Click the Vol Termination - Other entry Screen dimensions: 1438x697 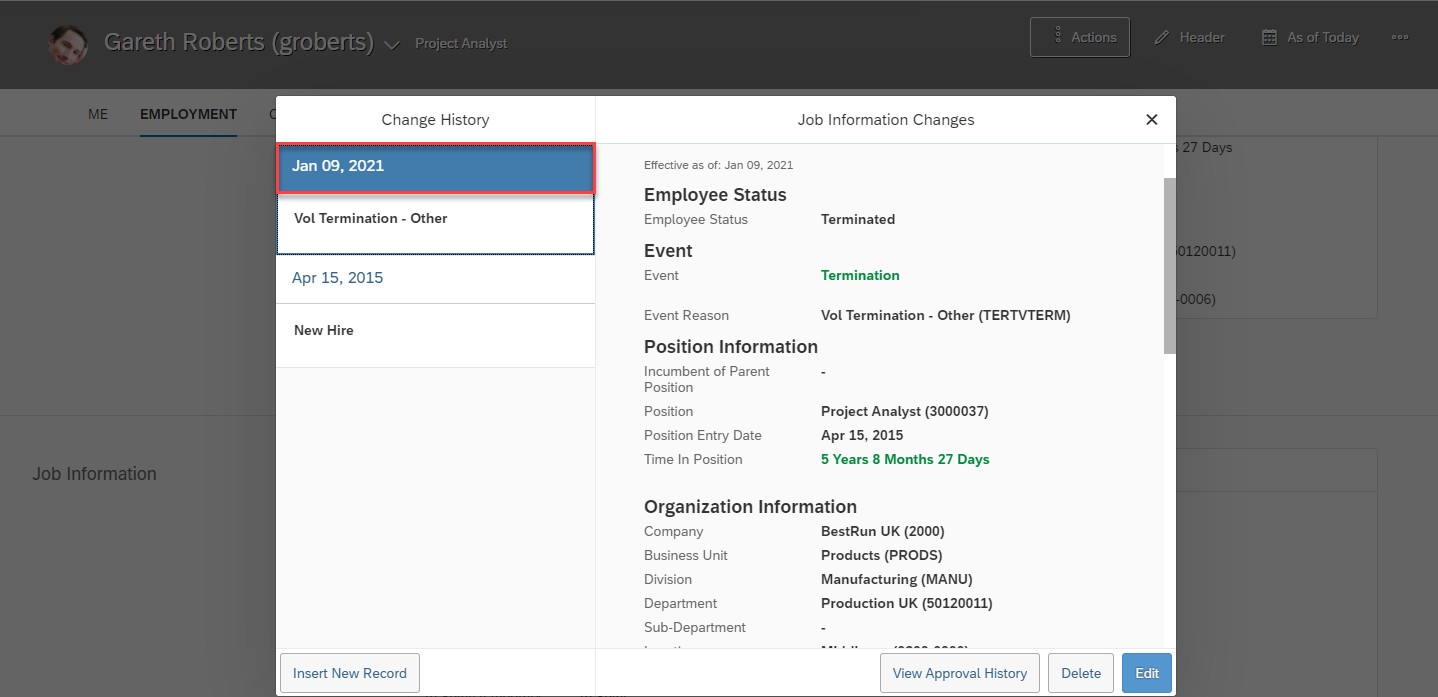tap(436, 223)
